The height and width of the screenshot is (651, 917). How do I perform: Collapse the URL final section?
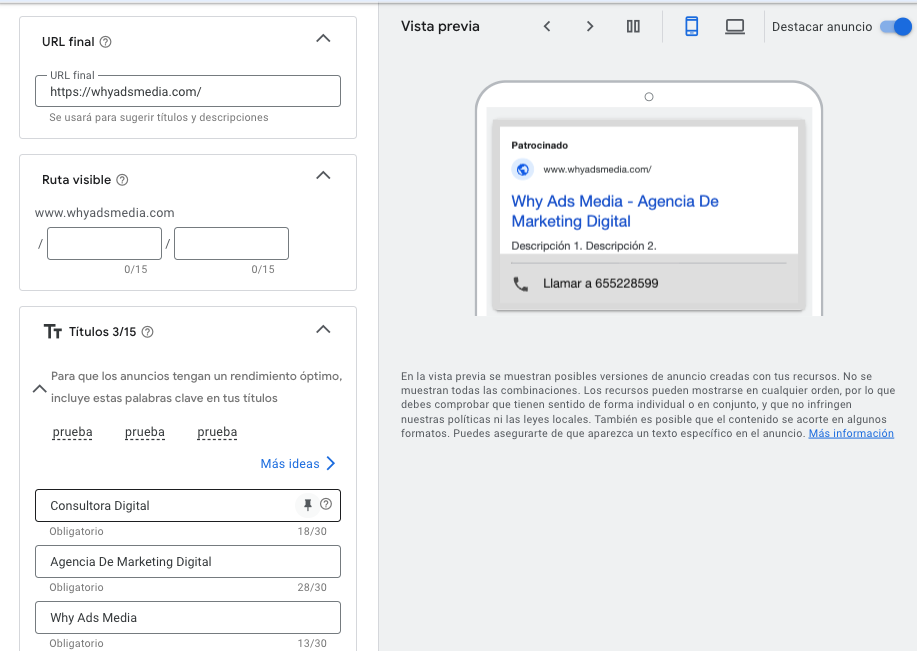click(322, 37)
